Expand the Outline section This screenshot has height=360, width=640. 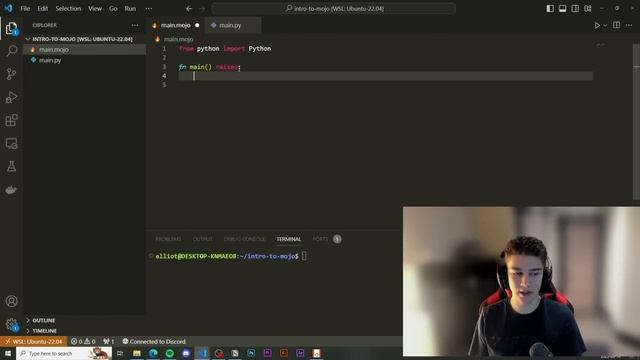point(44,321)
